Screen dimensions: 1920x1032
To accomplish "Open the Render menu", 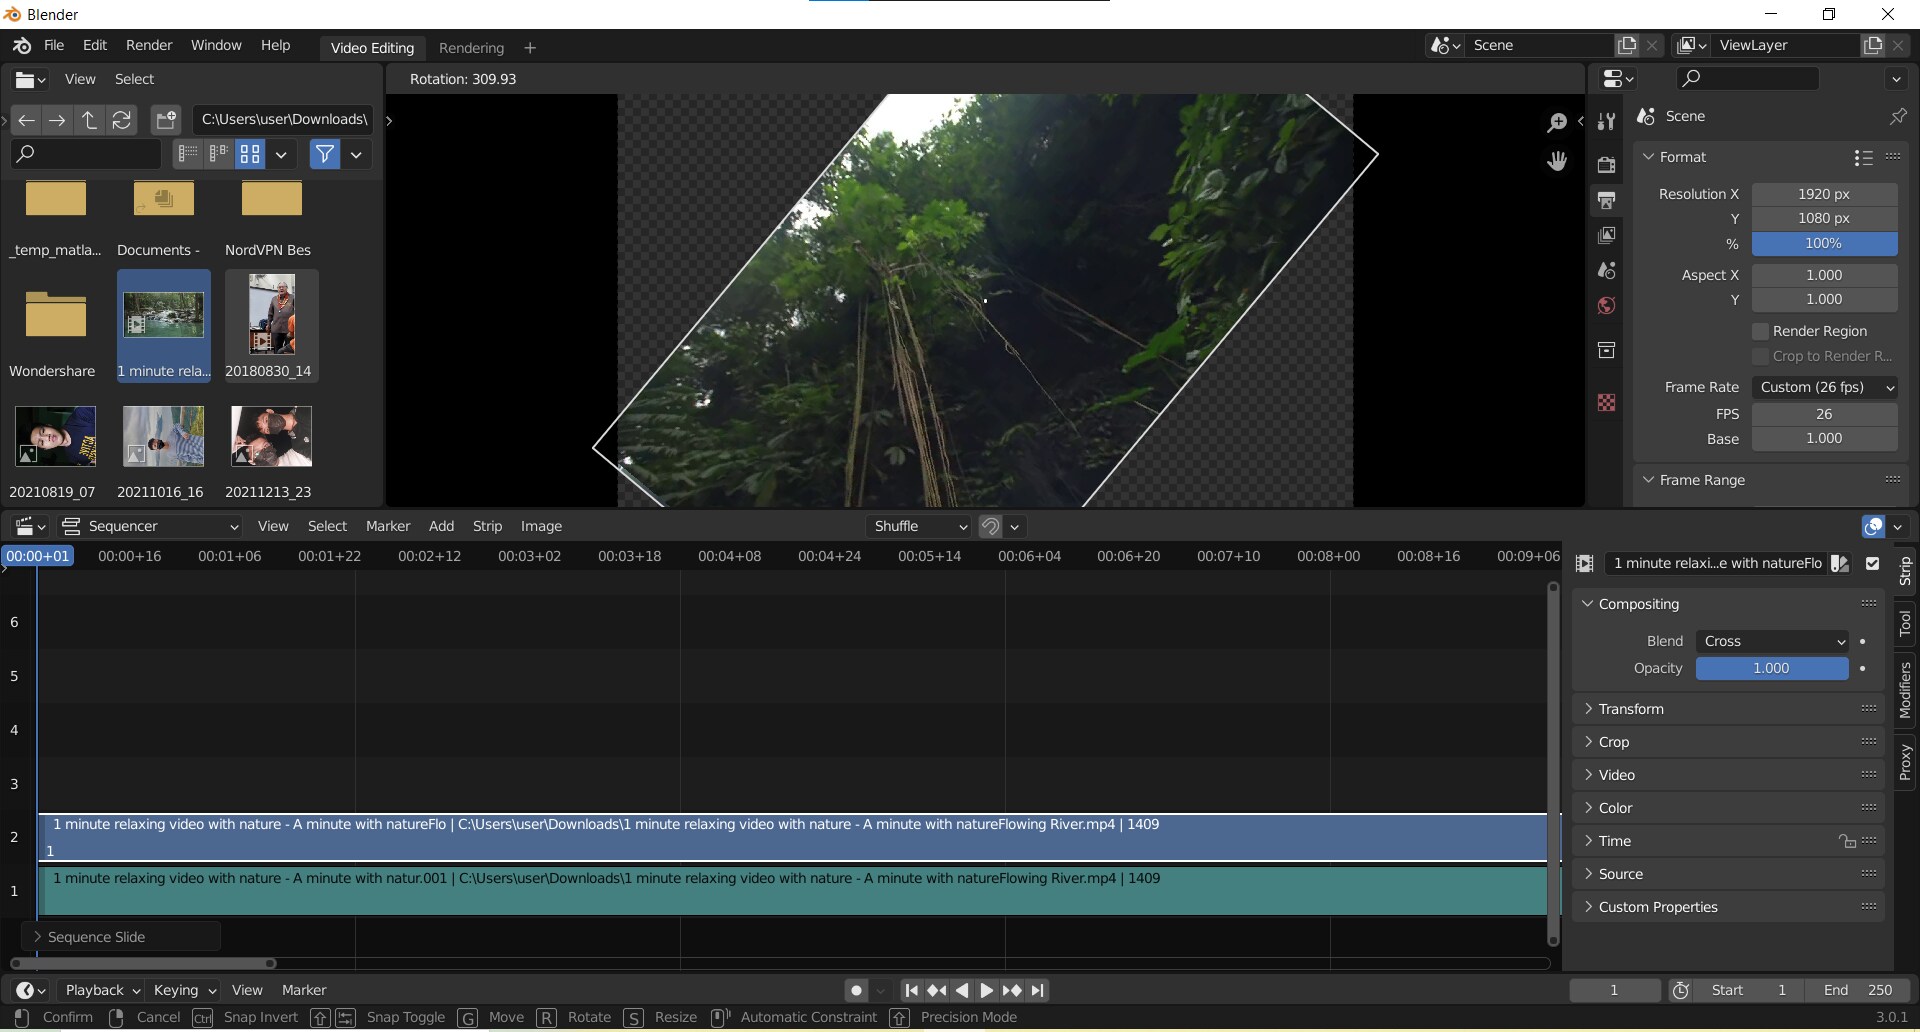I will pos(149,45).
